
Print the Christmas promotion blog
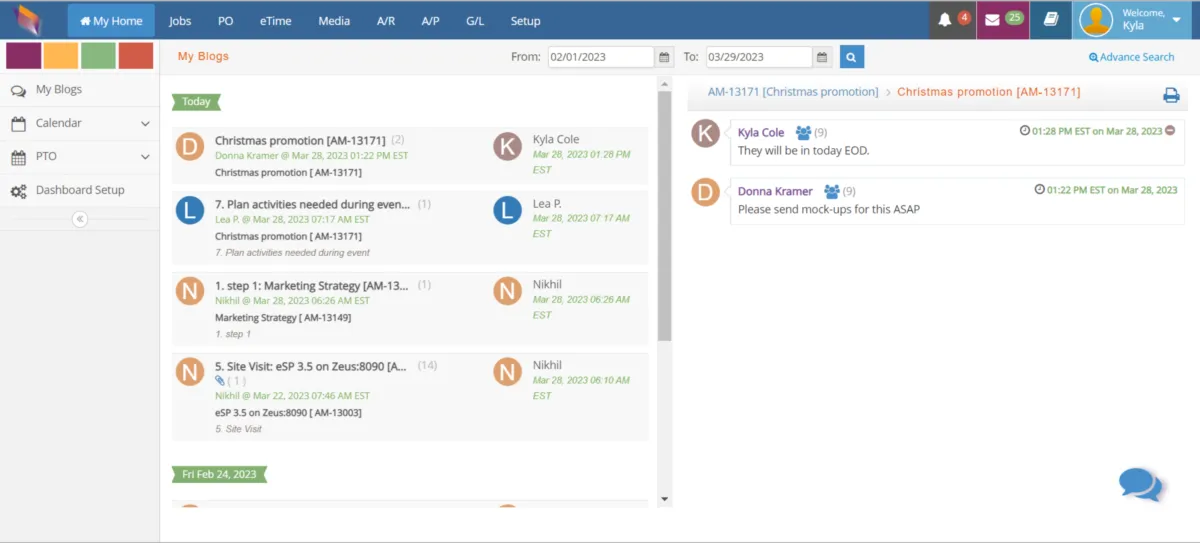tap(1171, 95)
